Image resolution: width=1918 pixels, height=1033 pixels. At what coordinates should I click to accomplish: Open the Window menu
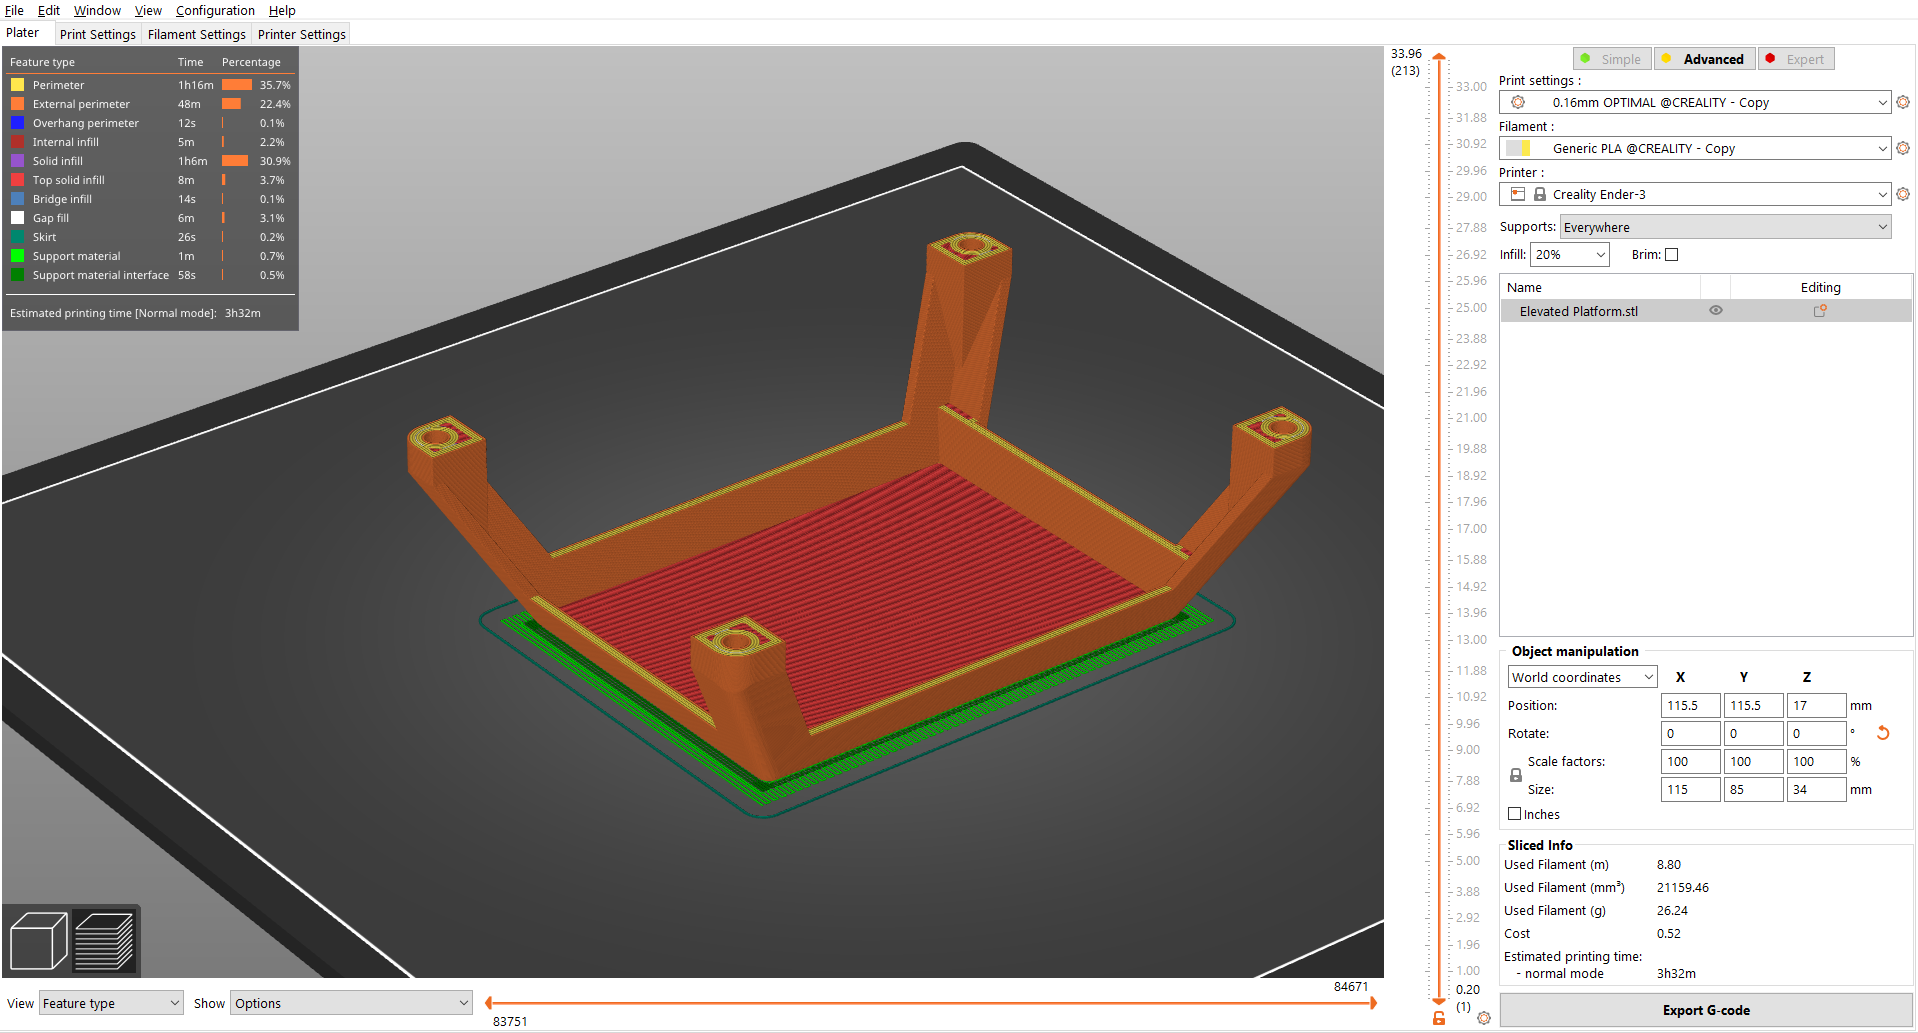(97, 10)
